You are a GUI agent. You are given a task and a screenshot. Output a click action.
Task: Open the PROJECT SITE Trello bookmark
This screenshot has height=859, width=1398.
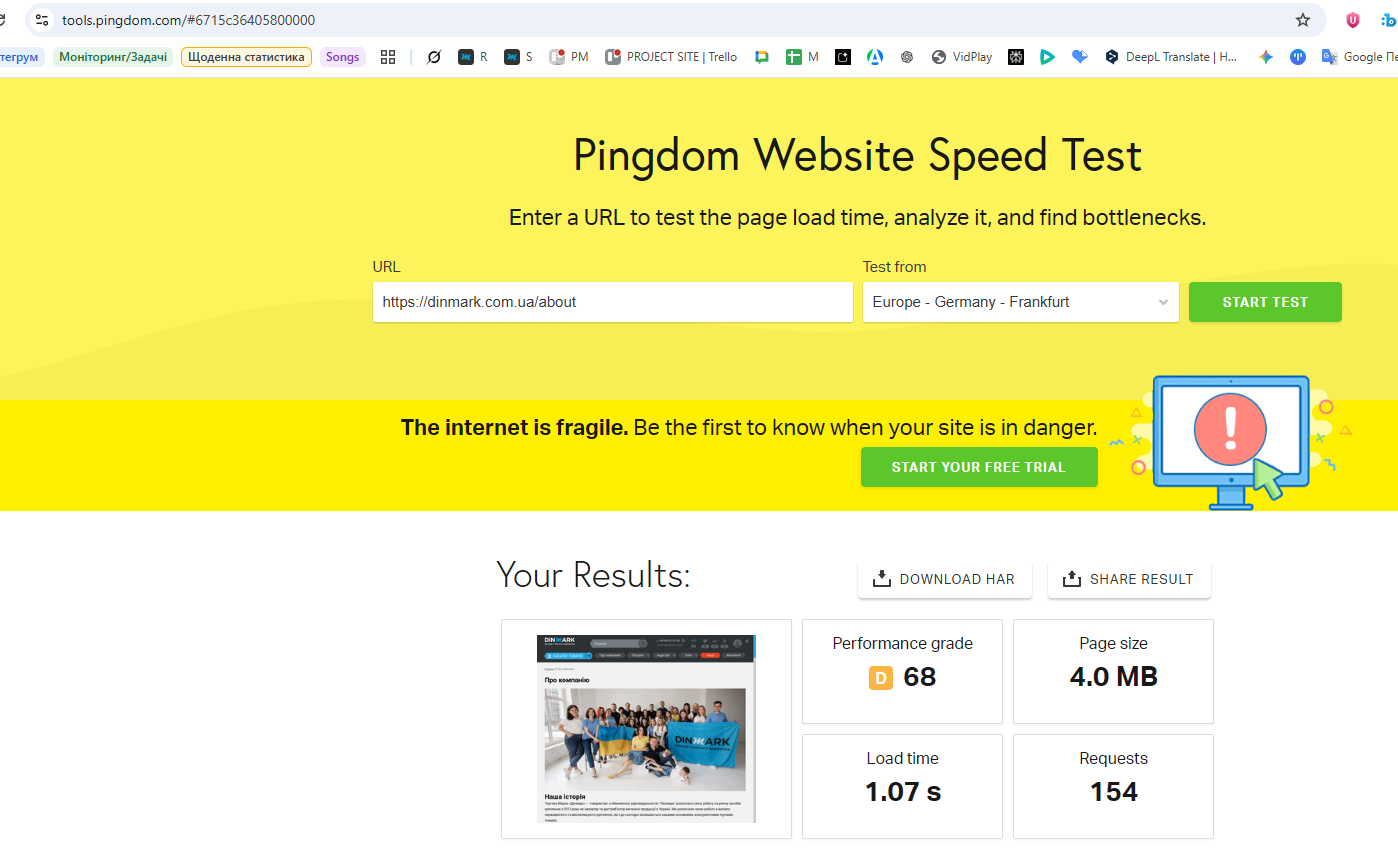[x=671, y=57]
